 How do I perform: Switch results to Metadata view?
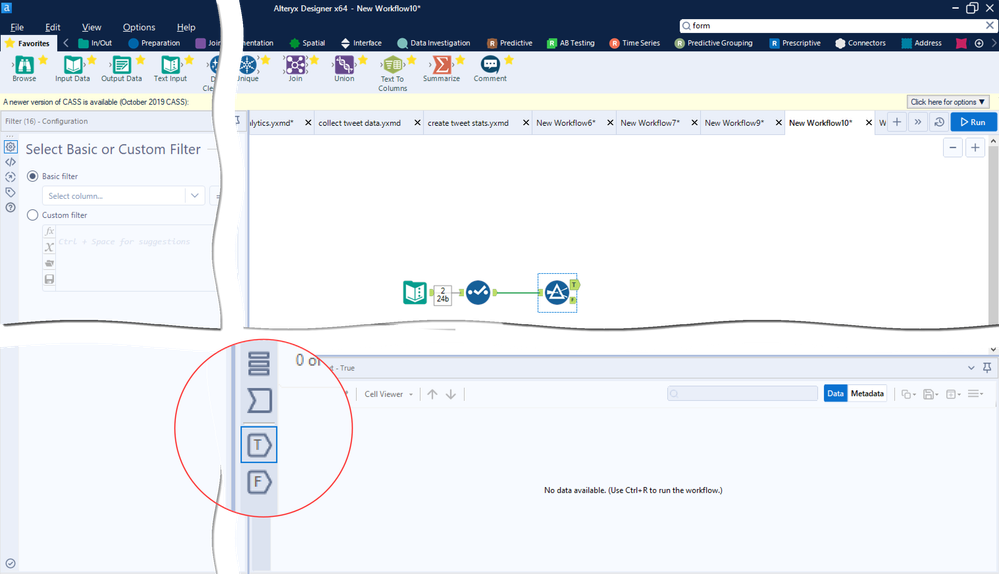click(867, 394)
